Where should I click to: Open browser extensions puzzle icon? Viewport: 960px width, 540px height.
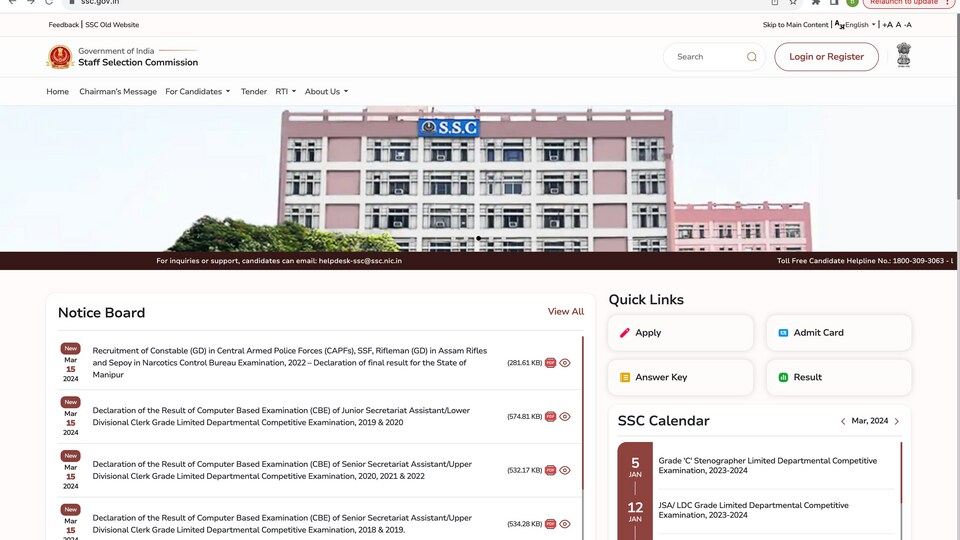pos(816,2)
